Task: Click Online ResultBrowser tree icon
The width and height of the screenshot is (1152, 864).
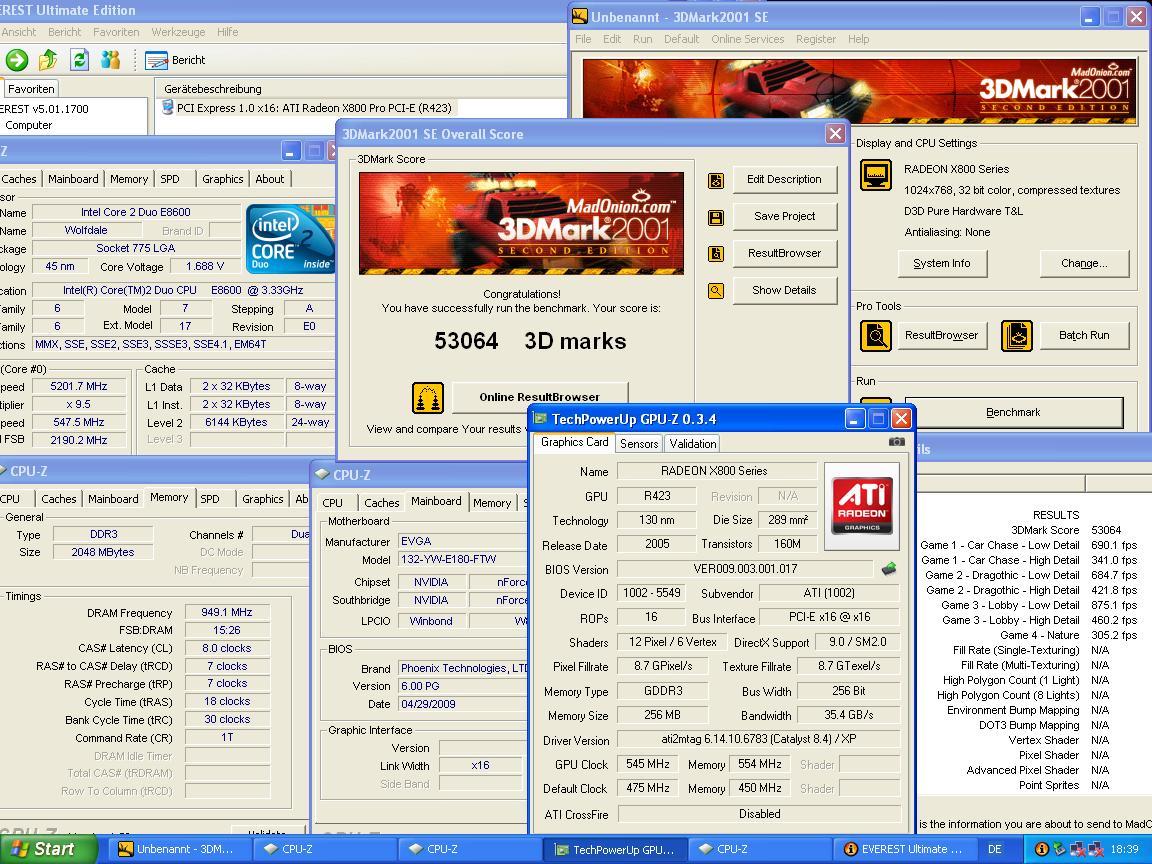Action: point(428,397)
